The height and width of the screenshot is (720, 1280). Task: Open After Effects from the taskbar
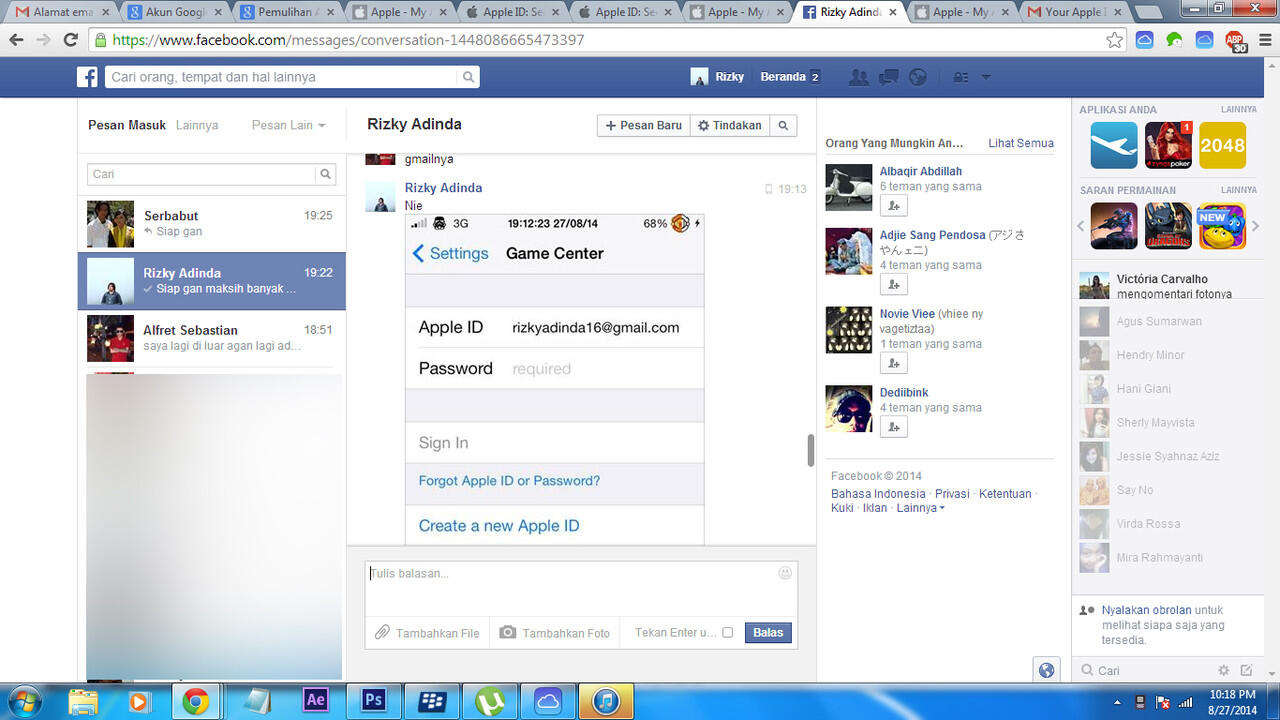click(316, 700)
